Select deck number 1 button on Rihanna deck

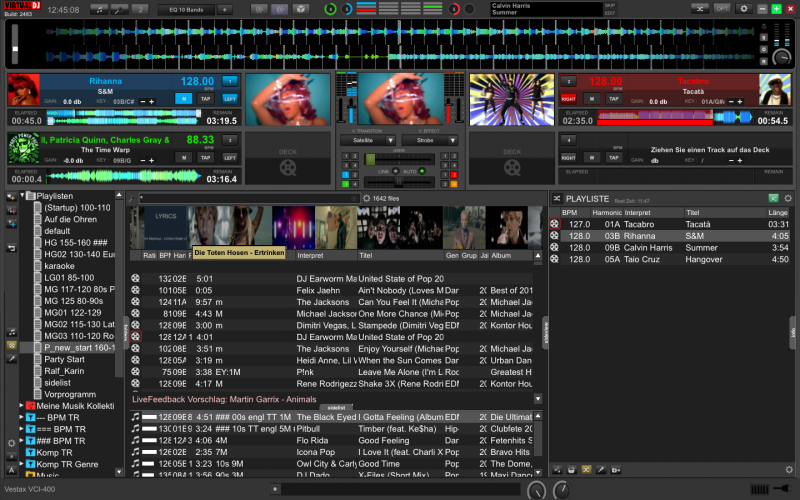(230, 81)
